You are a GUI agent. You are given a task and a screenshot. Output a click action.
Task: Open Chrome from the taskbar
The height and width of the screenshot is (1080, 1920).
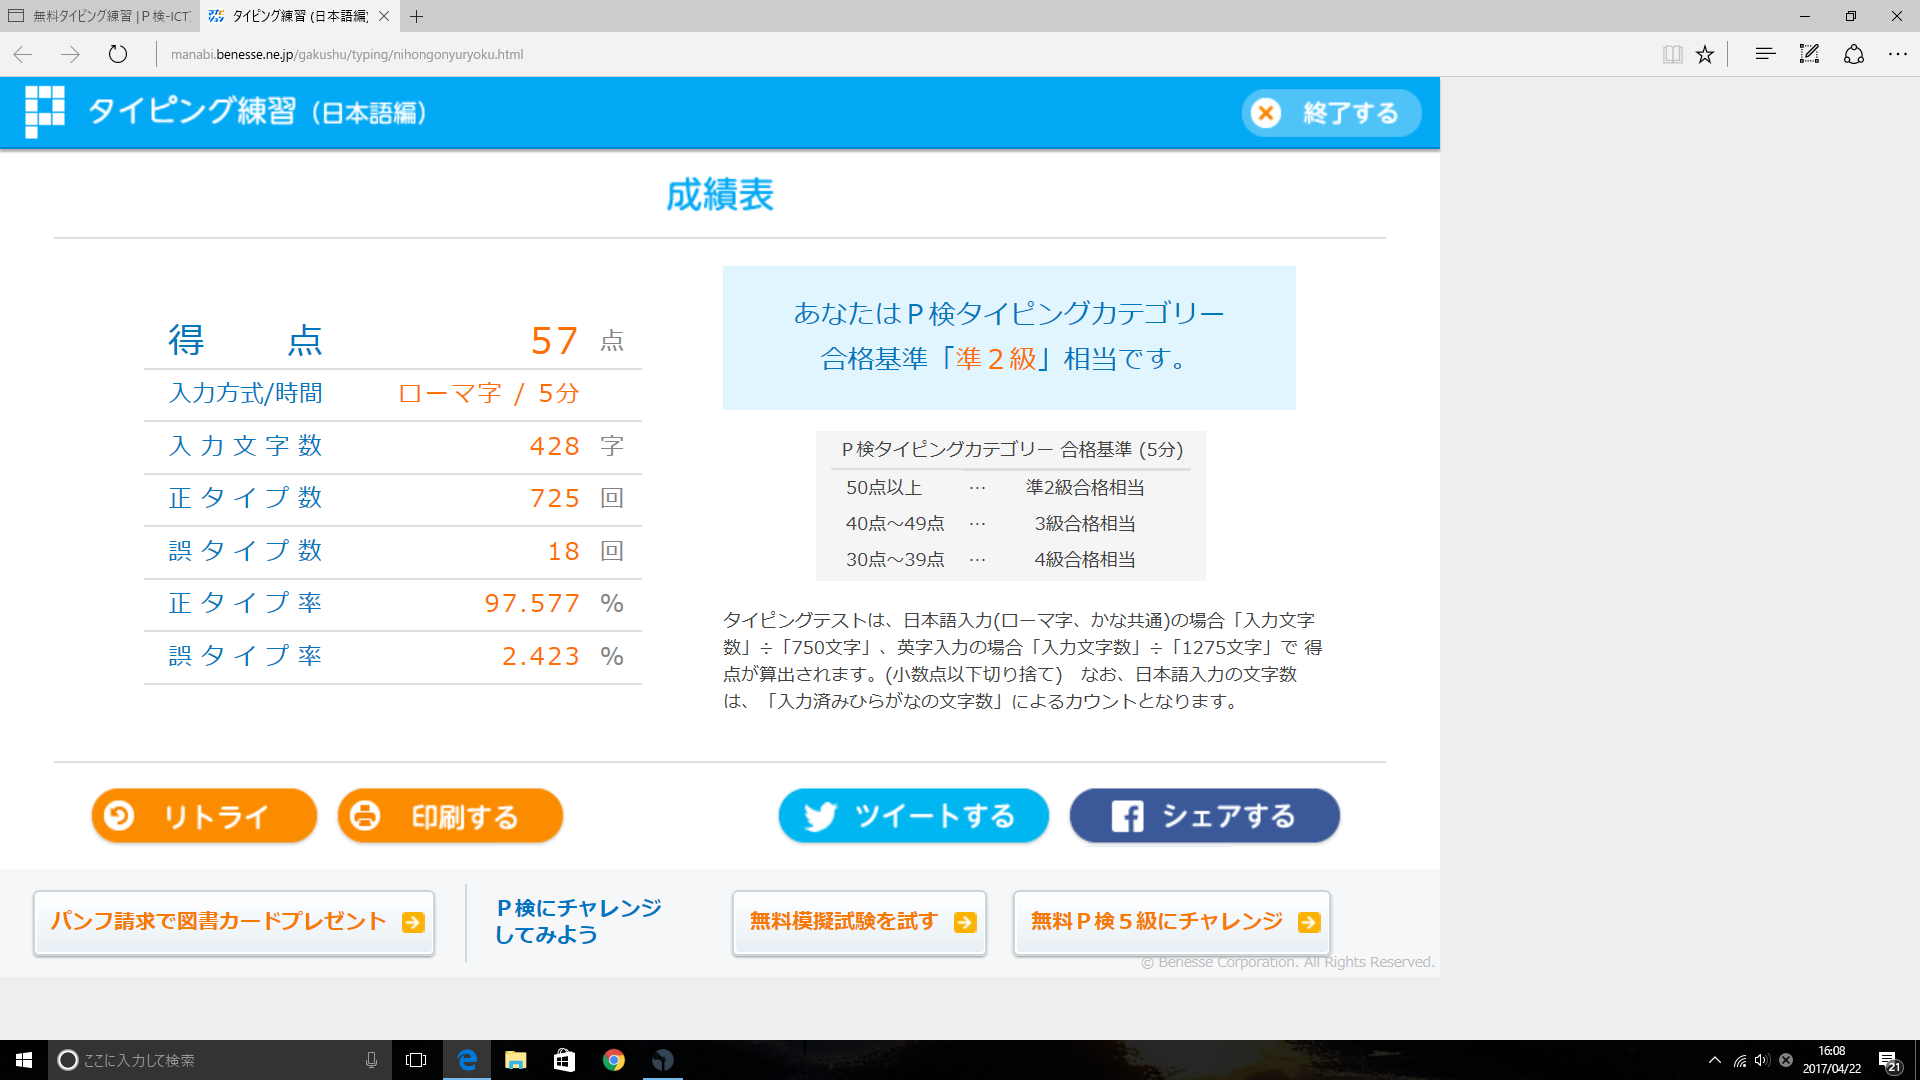click(614, 1060)
